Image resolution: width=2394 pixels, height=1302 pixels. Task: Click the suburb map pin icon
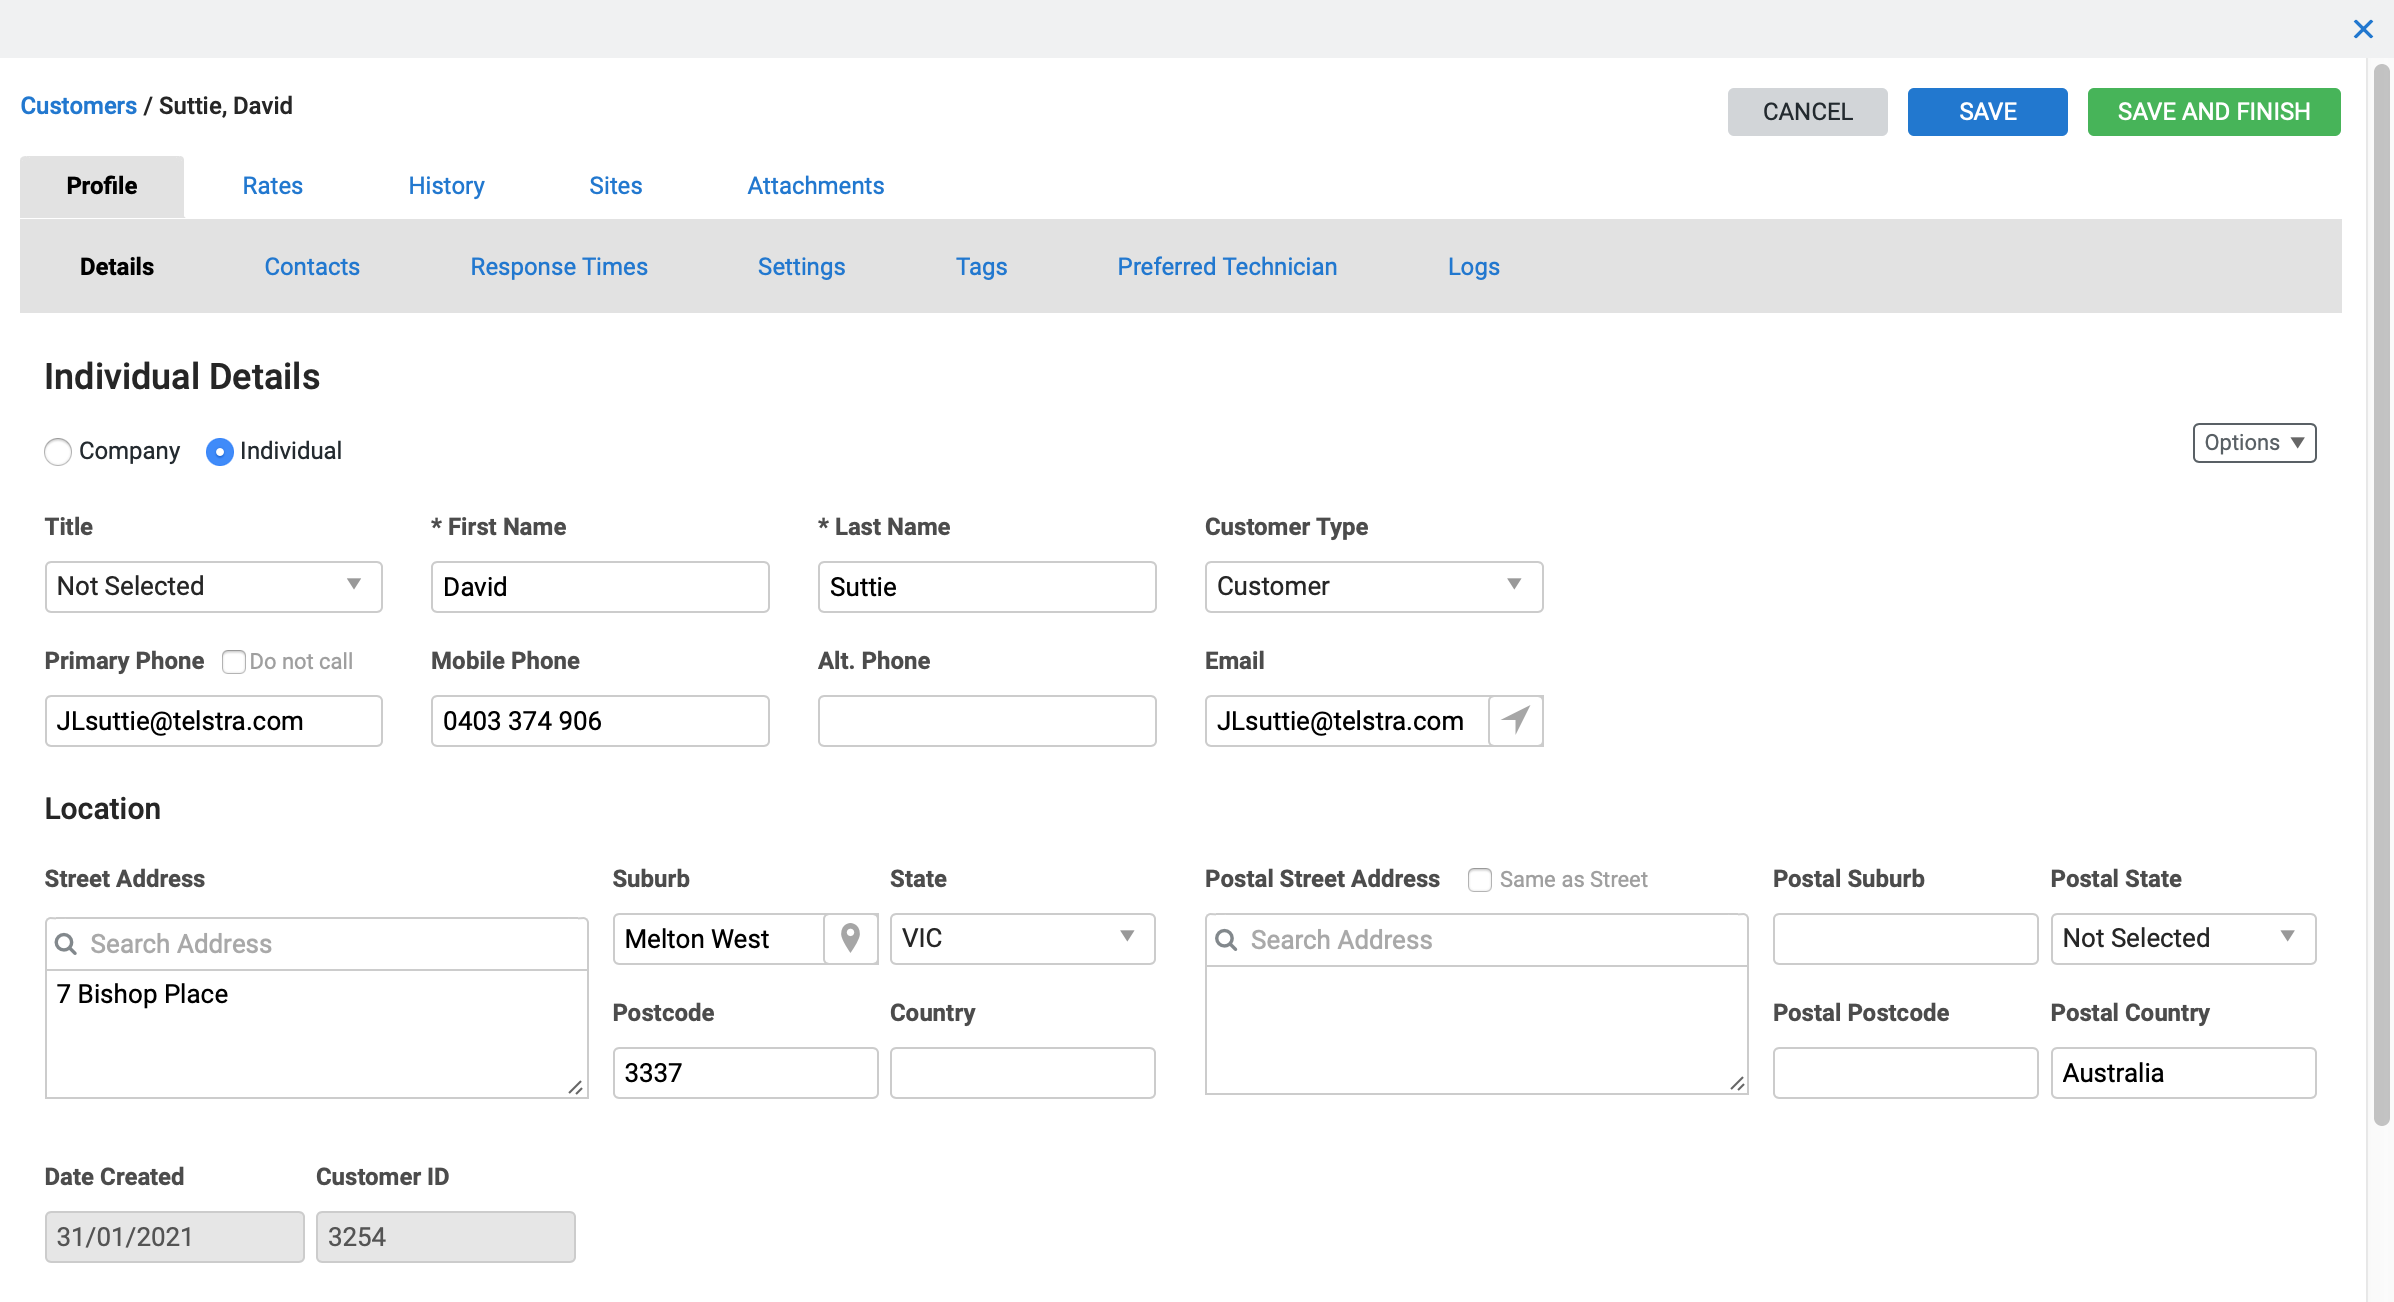click(x=850, y=938)
